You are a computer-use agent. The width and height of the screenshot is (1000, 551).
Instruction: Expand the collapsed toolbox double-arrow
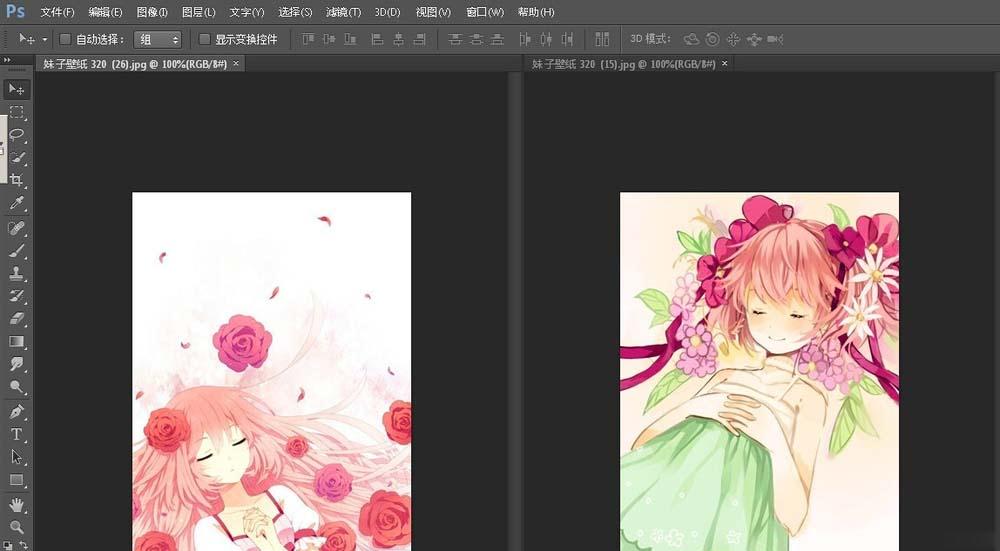[x=8, y=60]
